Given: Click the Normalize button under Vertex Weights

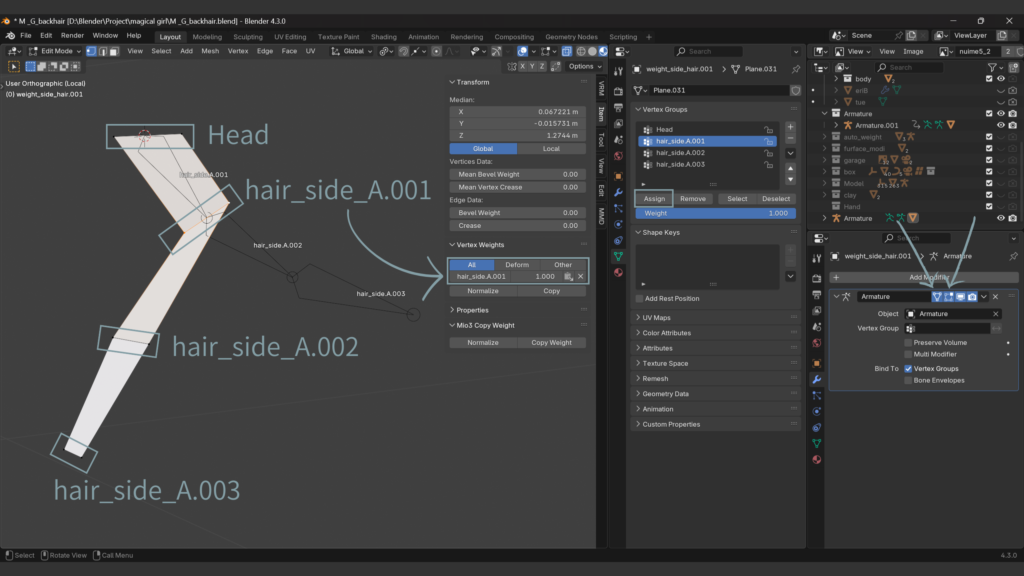Looking at the screenshot, I should 483,290.
